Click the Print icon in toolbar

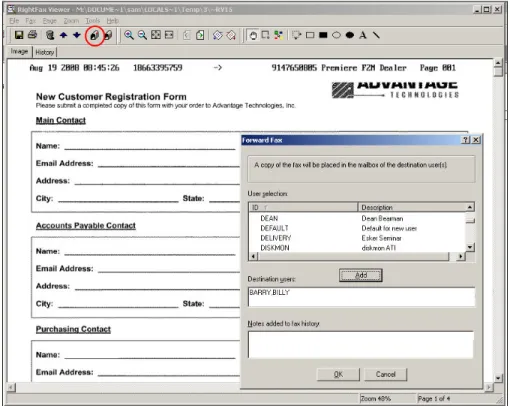[x=33, y=35]
